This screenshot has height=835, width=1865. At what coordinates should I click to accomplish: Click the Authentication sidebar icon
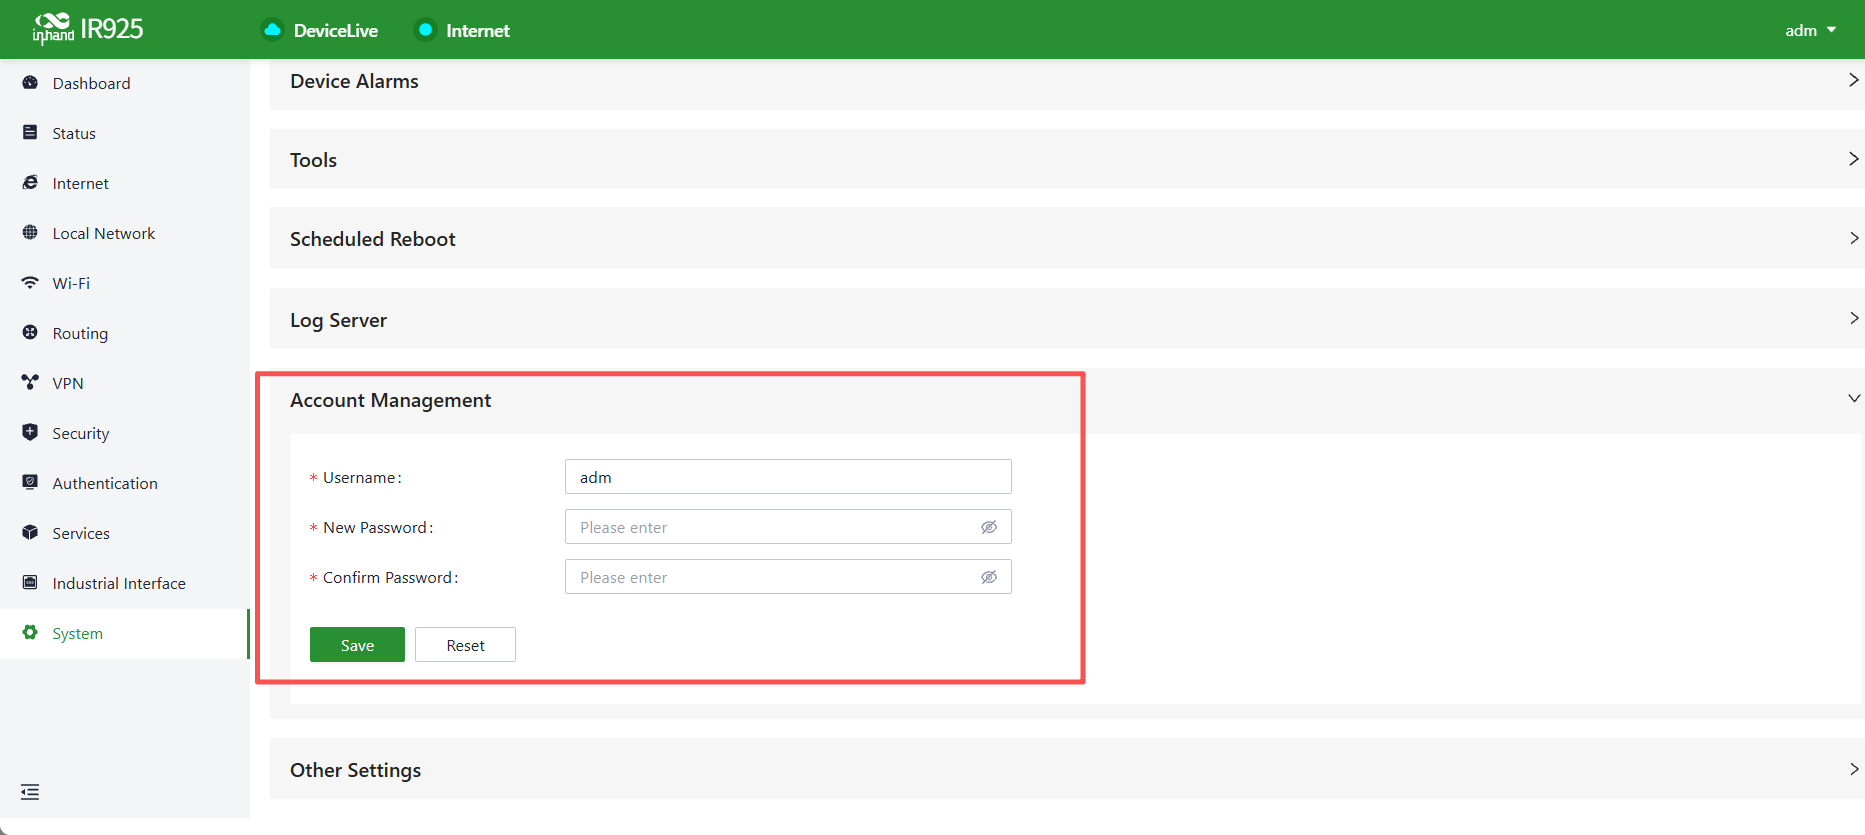point(30,483)
